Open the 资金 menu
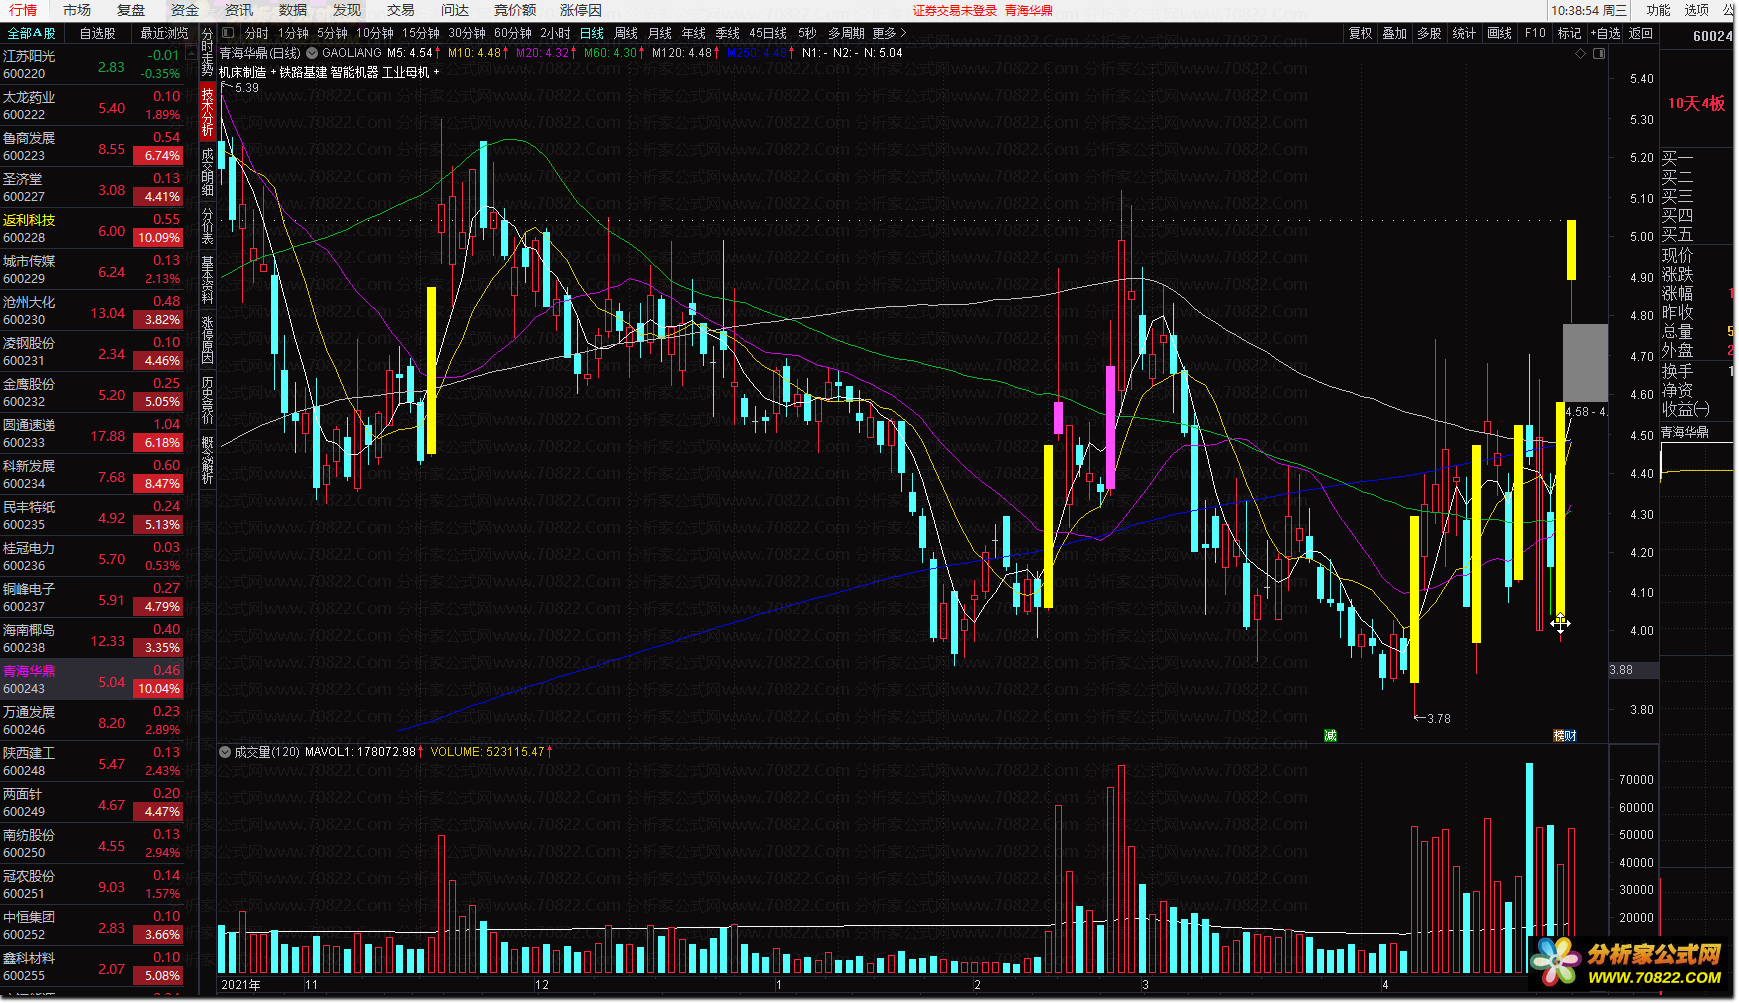The image size is (1739, 1003). click(185, 10)
